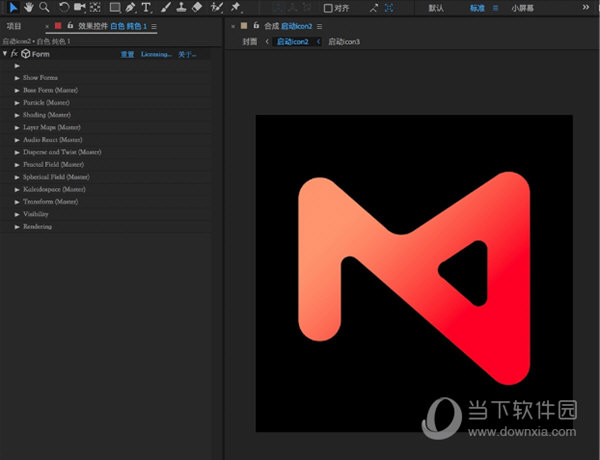Select the 合成 启动icon2 panel tab
This screenshot has width=600, height=460.
click(x=288, y=26)
